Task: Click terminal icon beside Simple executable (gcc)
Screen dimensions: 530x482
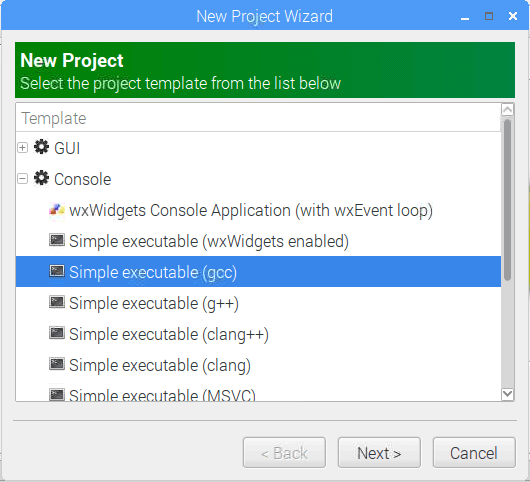Action: [x=56, y=271]
